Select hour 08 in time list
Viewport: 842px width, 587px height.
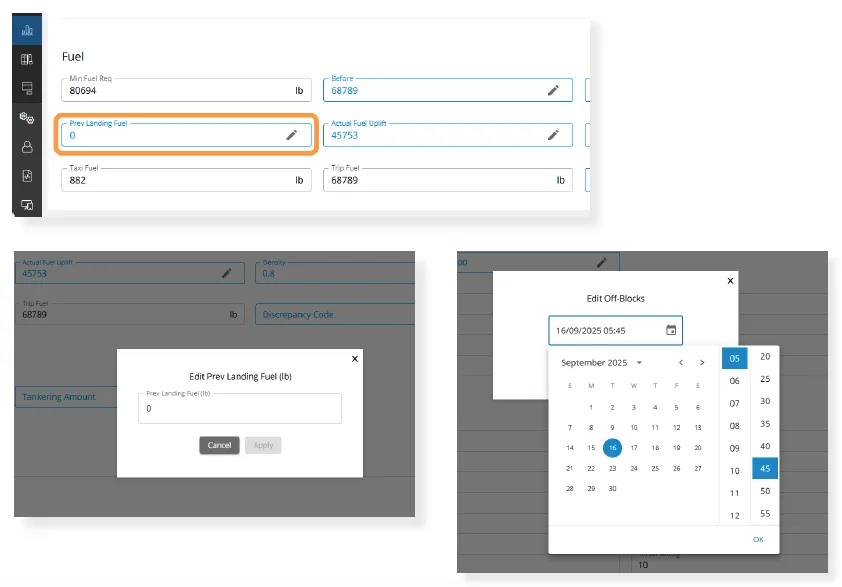[x=734, y=426]
